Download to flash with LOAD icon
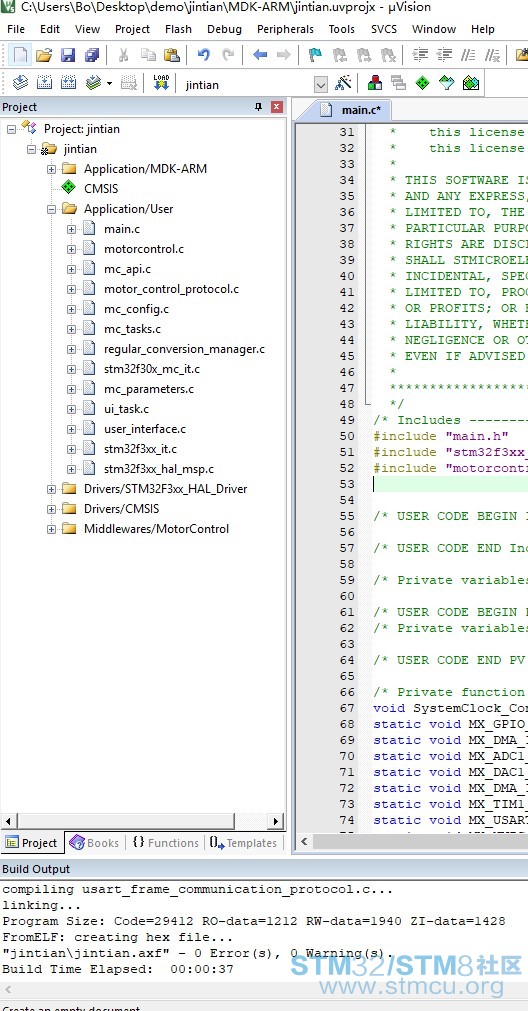The width and height of the screenshot is (528, 1011). [x=161, y=83]
